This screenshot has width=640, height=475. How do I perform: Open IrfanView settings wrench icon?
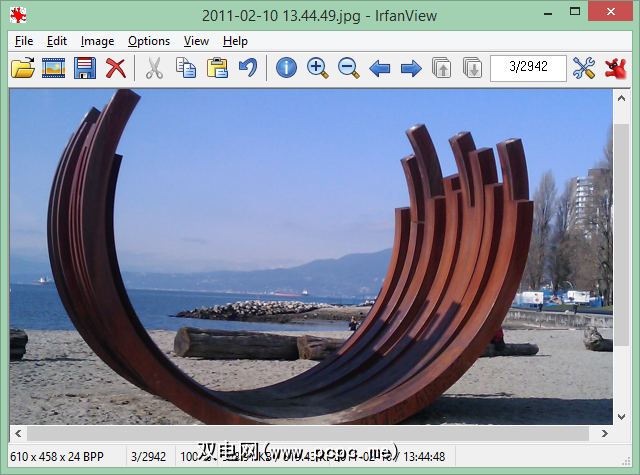click(584, 69)
